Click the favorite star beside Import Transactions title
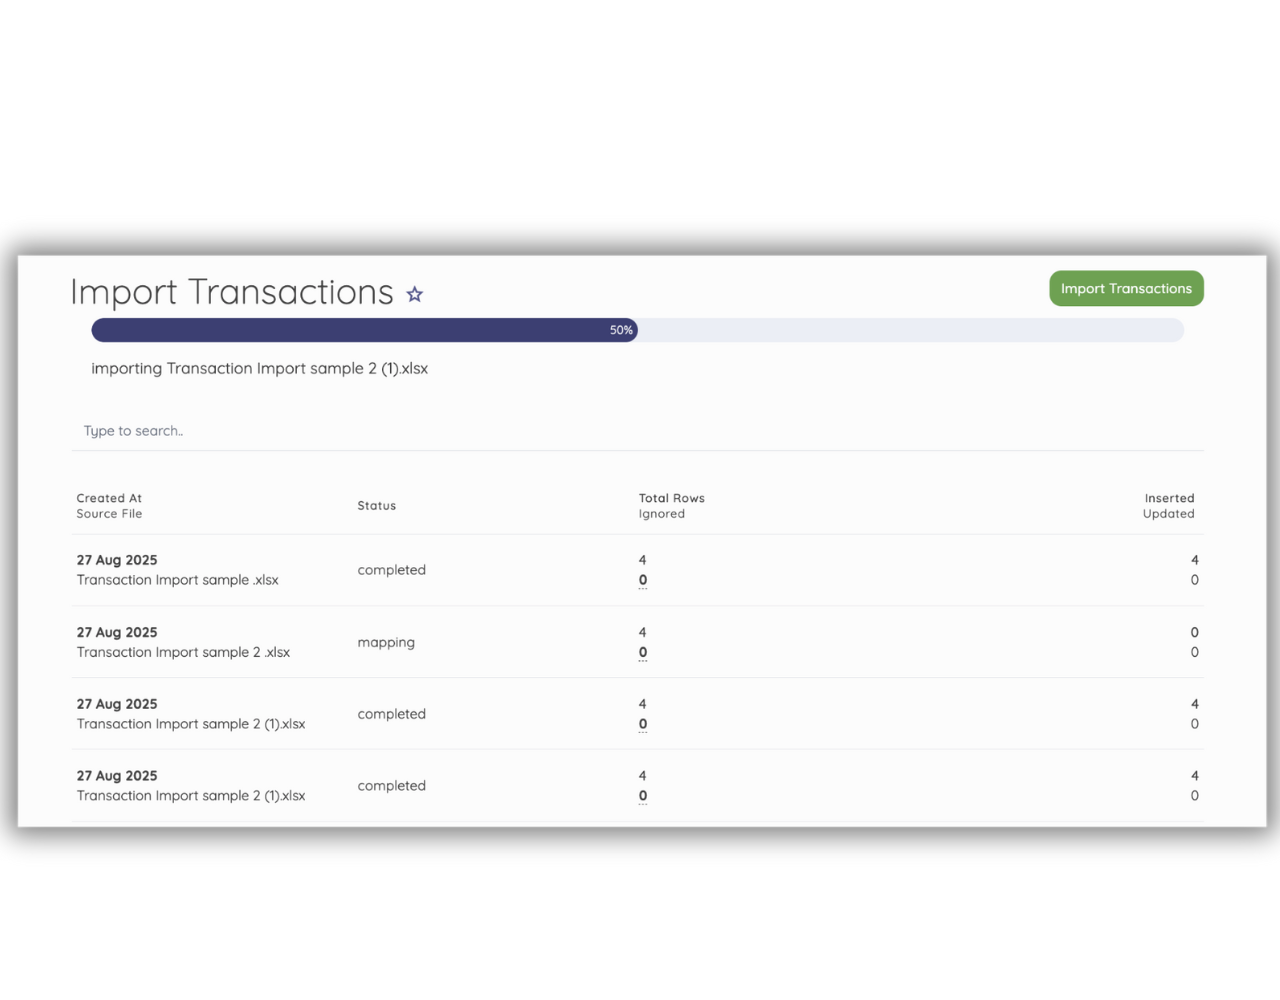 [x=414, y=294]
